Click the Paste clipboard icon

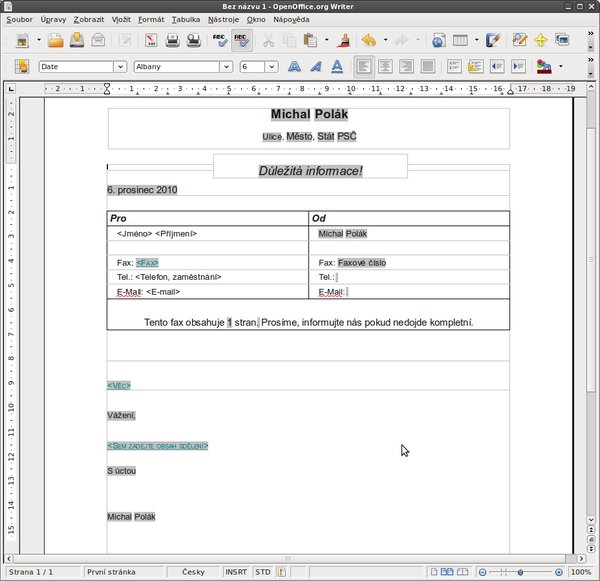coord(310,40)
